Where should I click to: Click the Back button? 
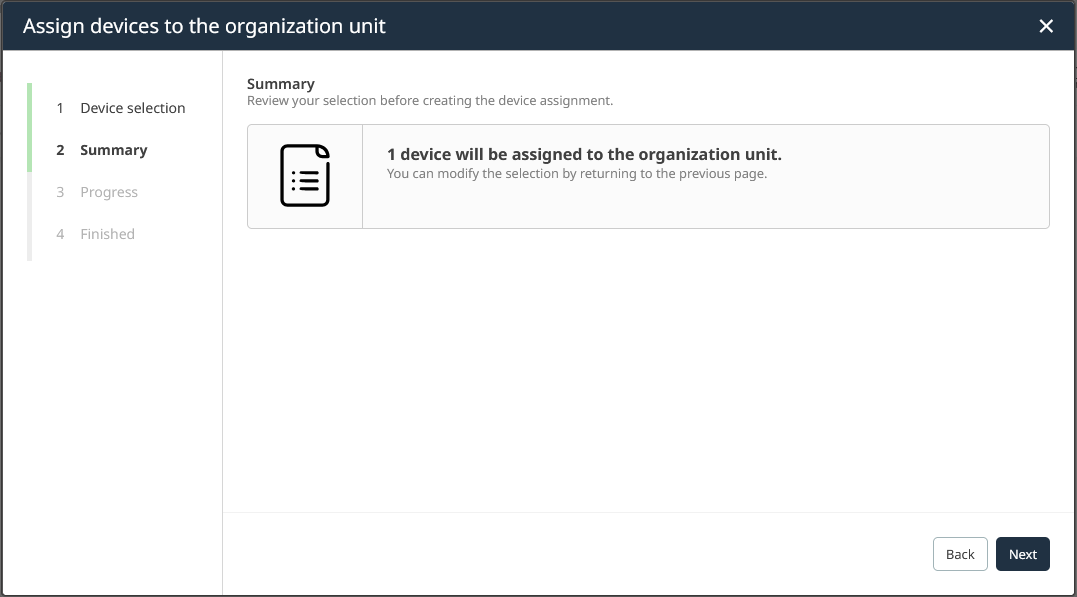pos(959,553)
